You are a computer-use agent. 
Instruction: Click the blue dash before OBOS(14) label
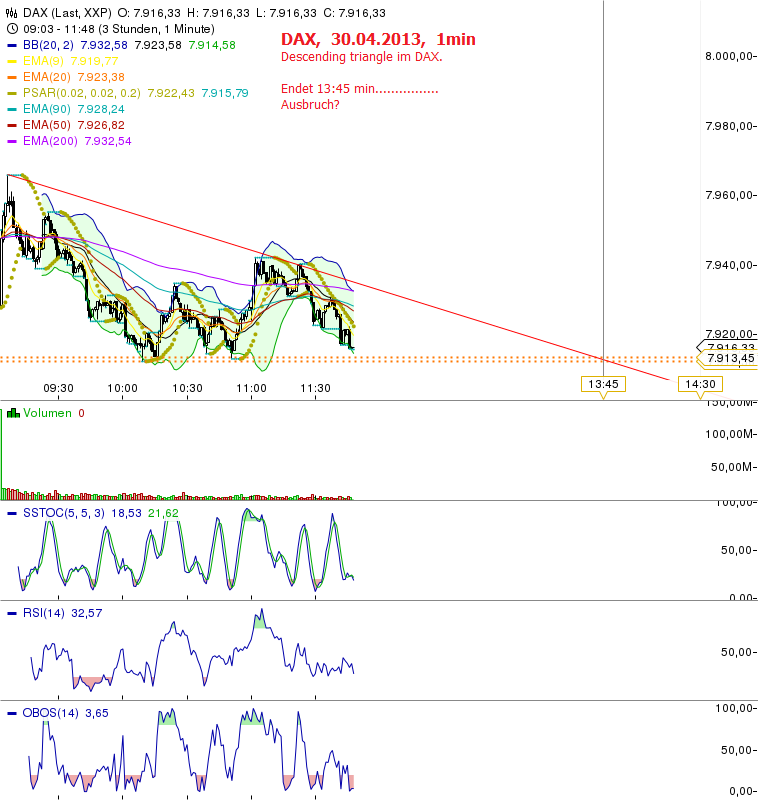[12, 713]
